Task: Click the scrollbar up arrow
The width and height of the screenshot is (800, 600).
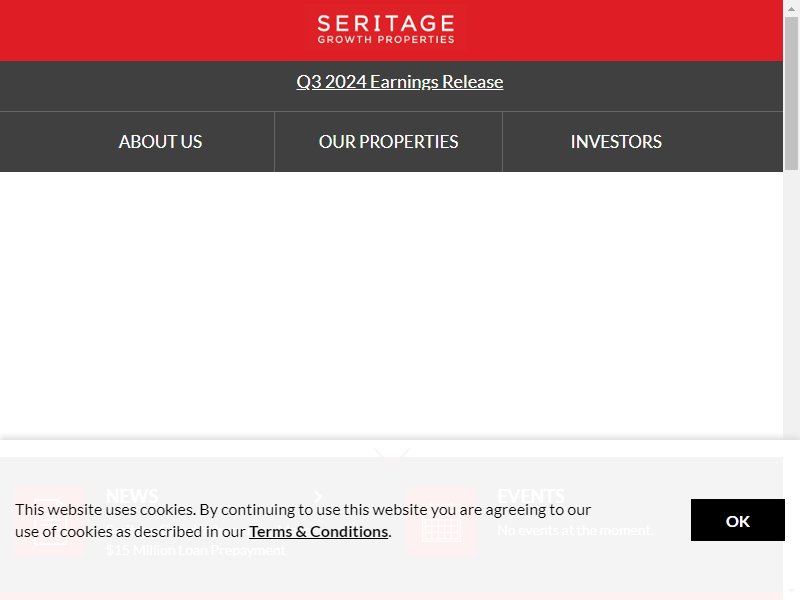Action: click(x=791, y=8)
